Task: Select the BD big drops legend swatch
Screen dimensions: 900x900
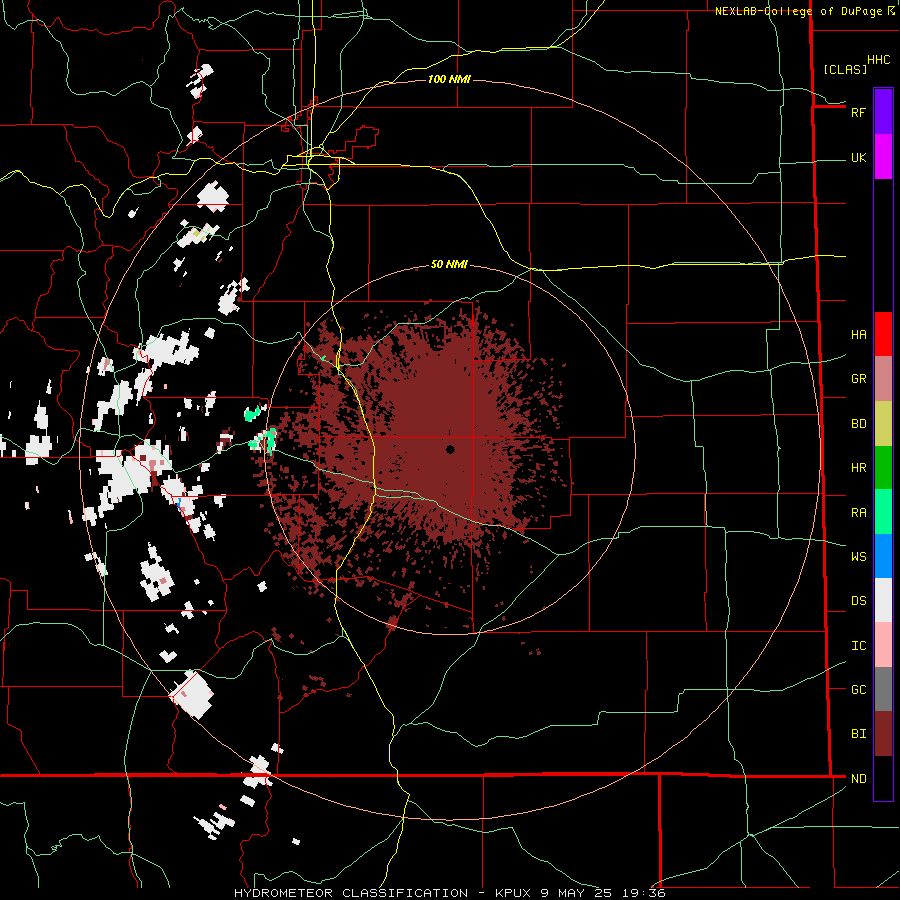Action: pyautogui.click(x=883, y=424)
